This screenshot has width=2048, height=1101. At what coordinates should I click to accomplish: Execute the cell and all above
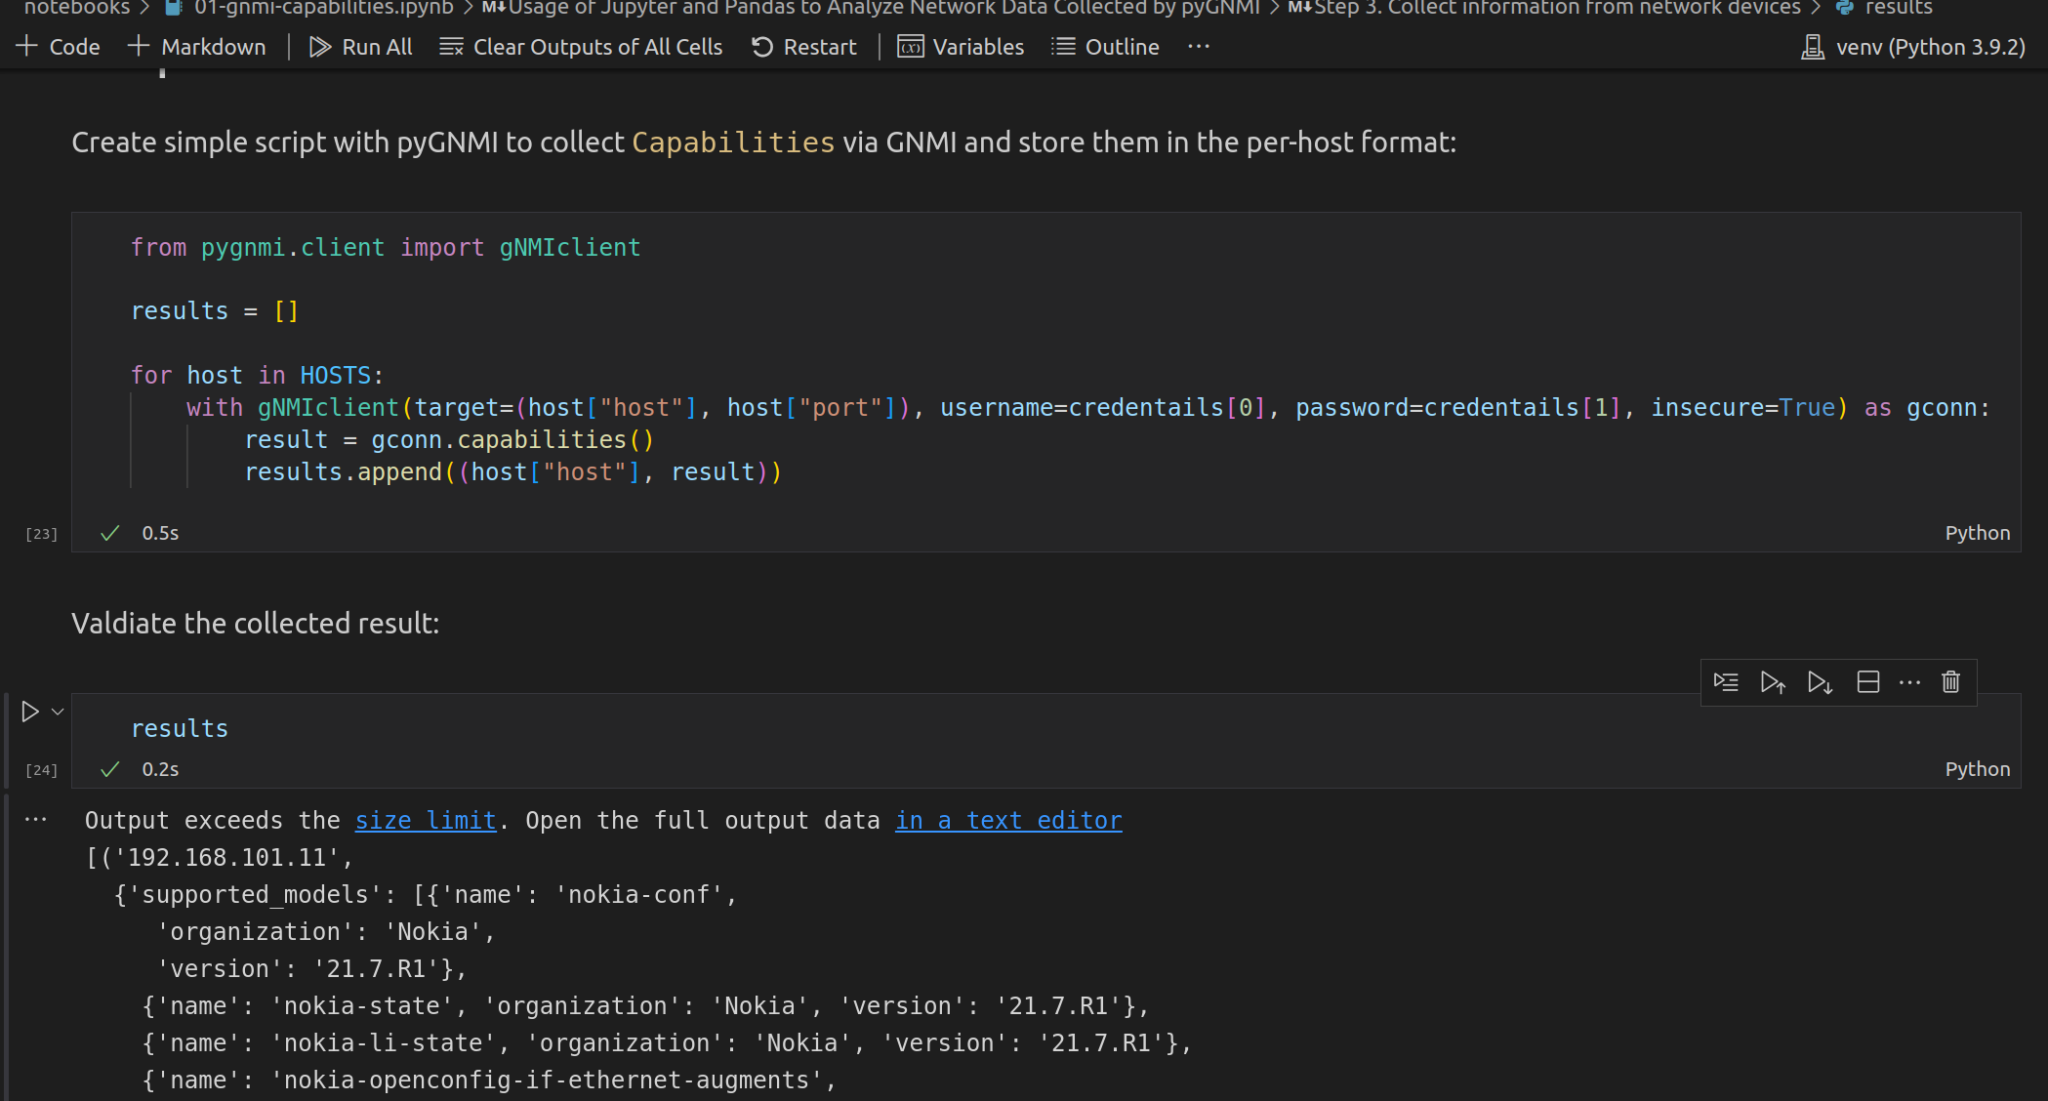point(1773,682)
